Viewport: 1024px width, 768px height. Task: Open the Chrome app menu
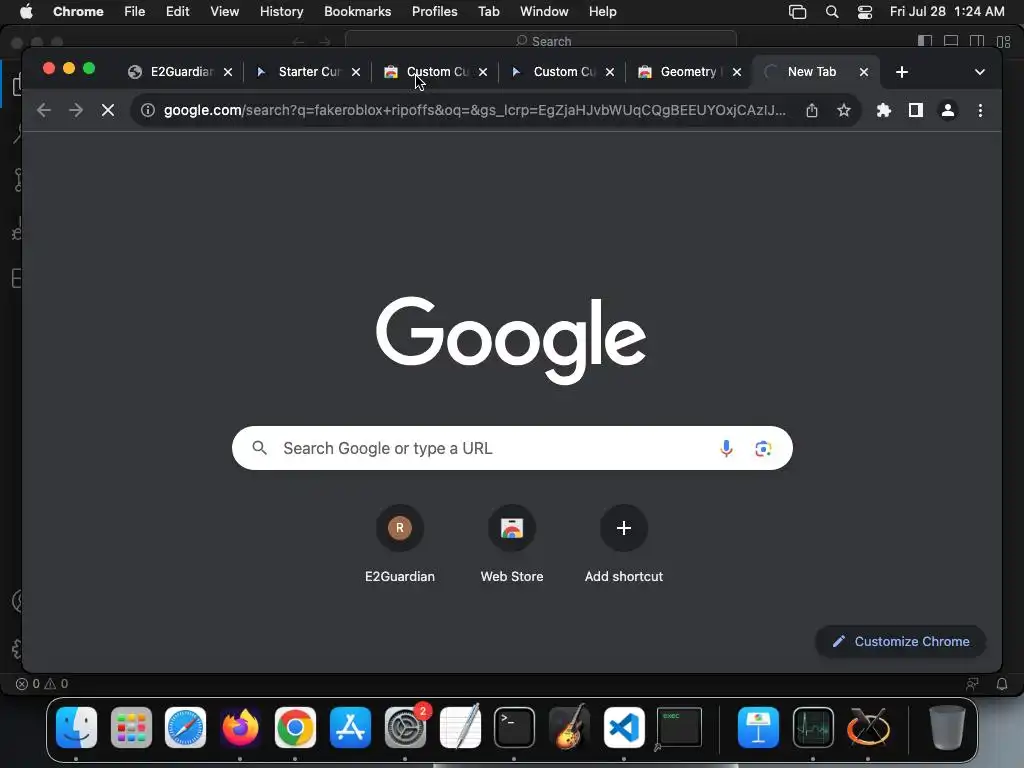(x=78, y=12)
